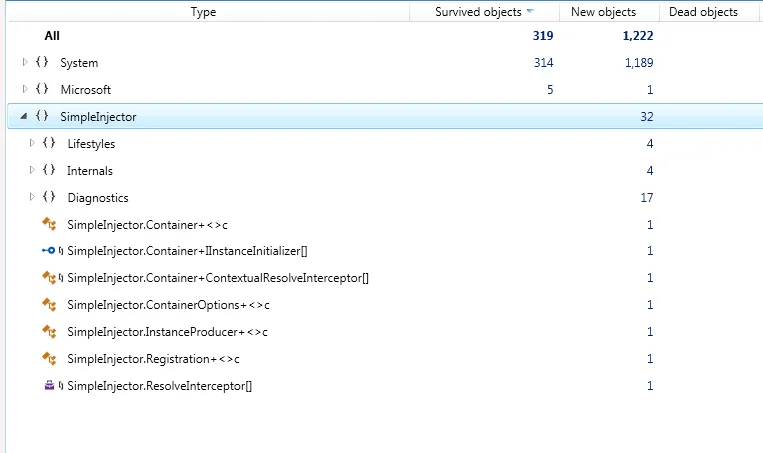Select the SimpleInjector row label
This screenshot has width=763, height=453.
(x=98, y=117)
